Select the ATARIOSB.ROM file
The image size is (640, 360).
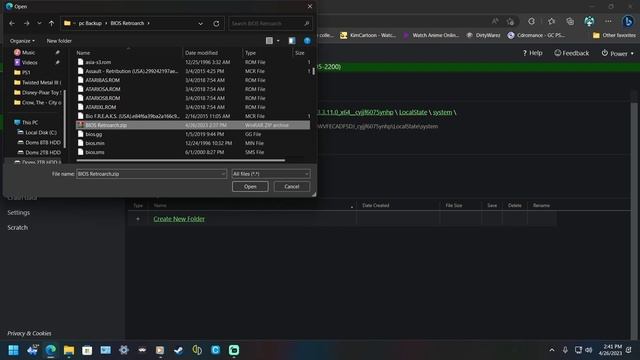click(x=193, y=98)
